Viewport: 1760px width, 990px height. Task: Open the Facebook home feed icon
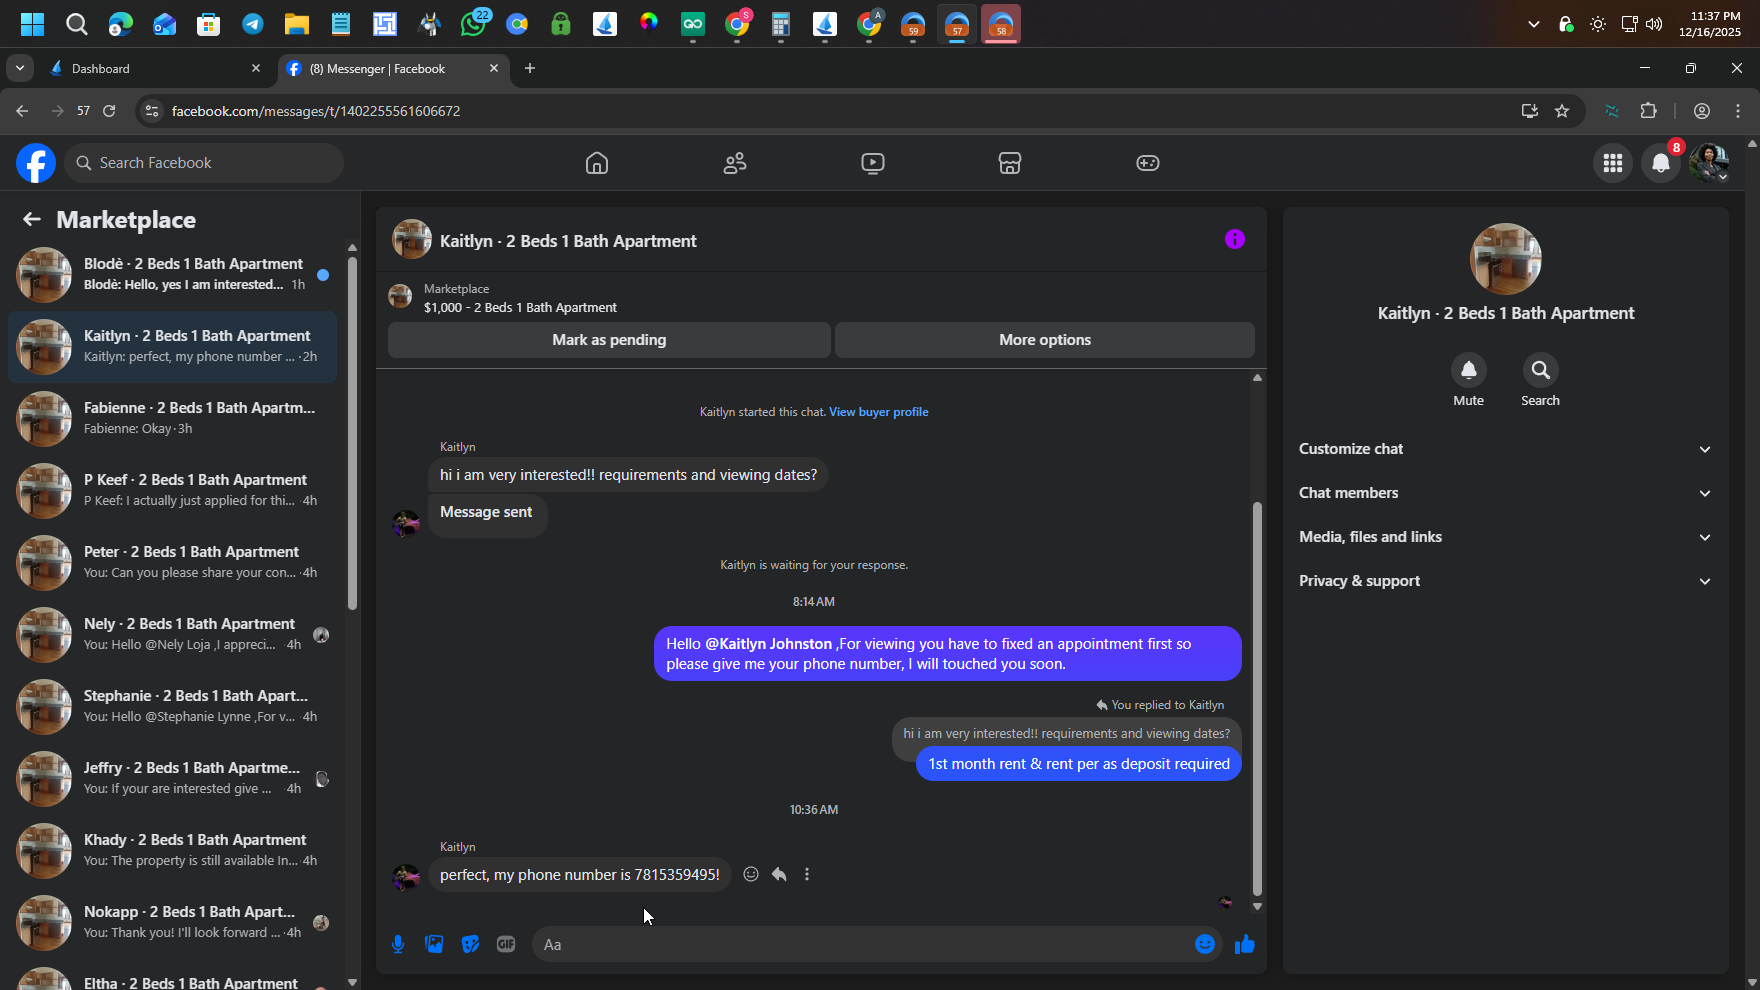597,163
